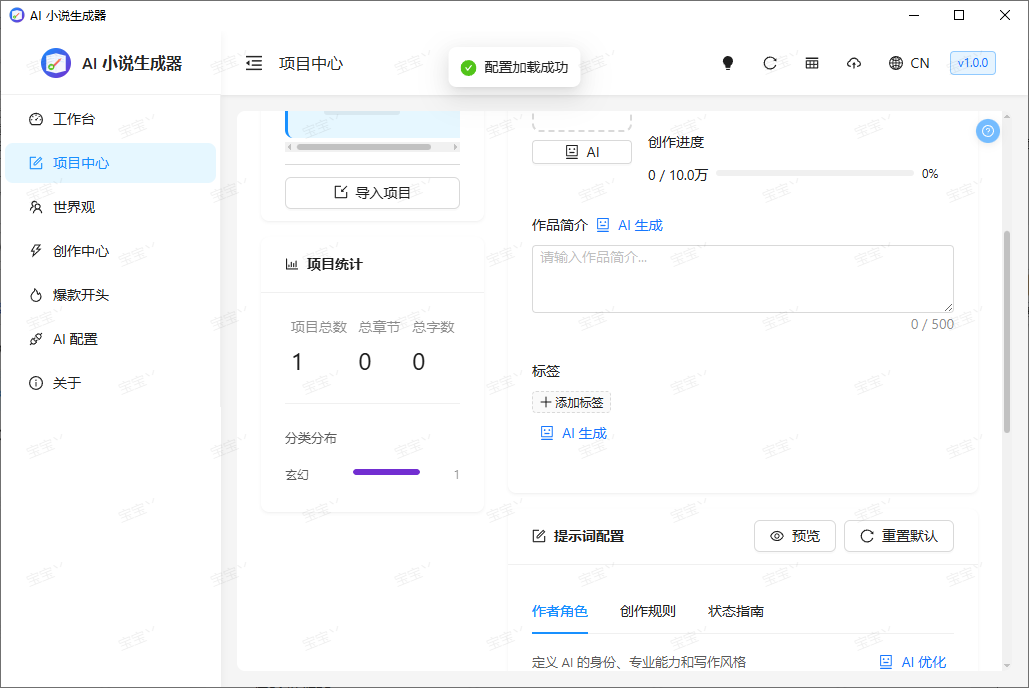
Task: Open the floating help question-mark icon
Action: (987, 131)
